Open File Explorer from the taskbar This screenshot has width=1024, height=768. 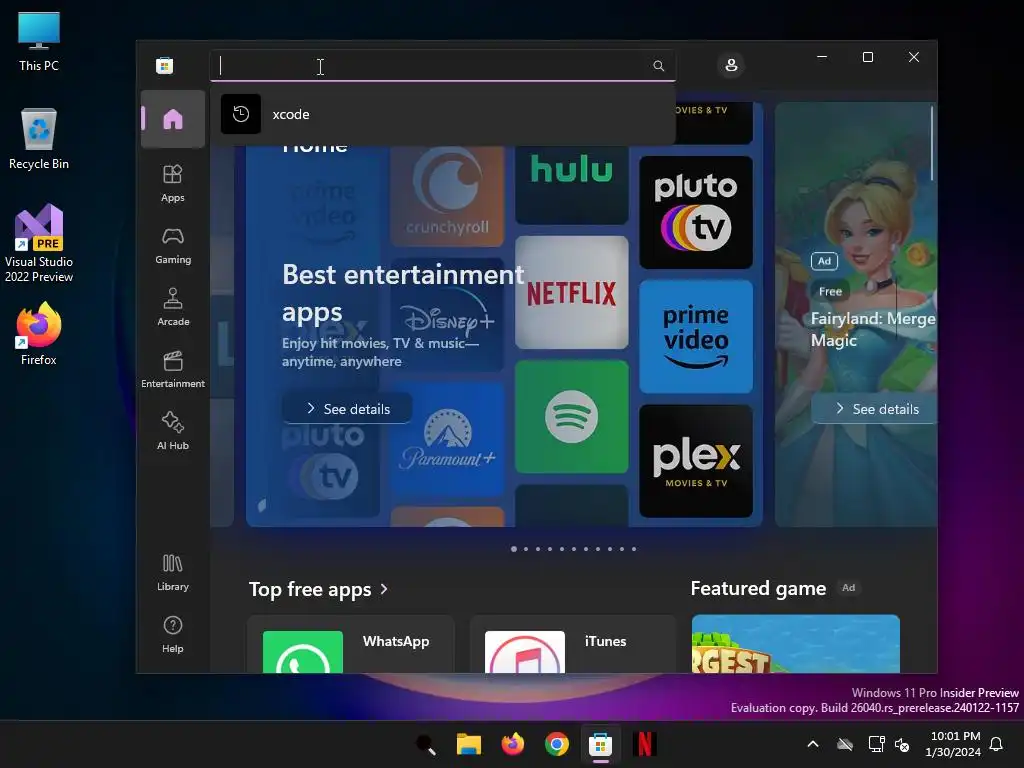(469, 744)
